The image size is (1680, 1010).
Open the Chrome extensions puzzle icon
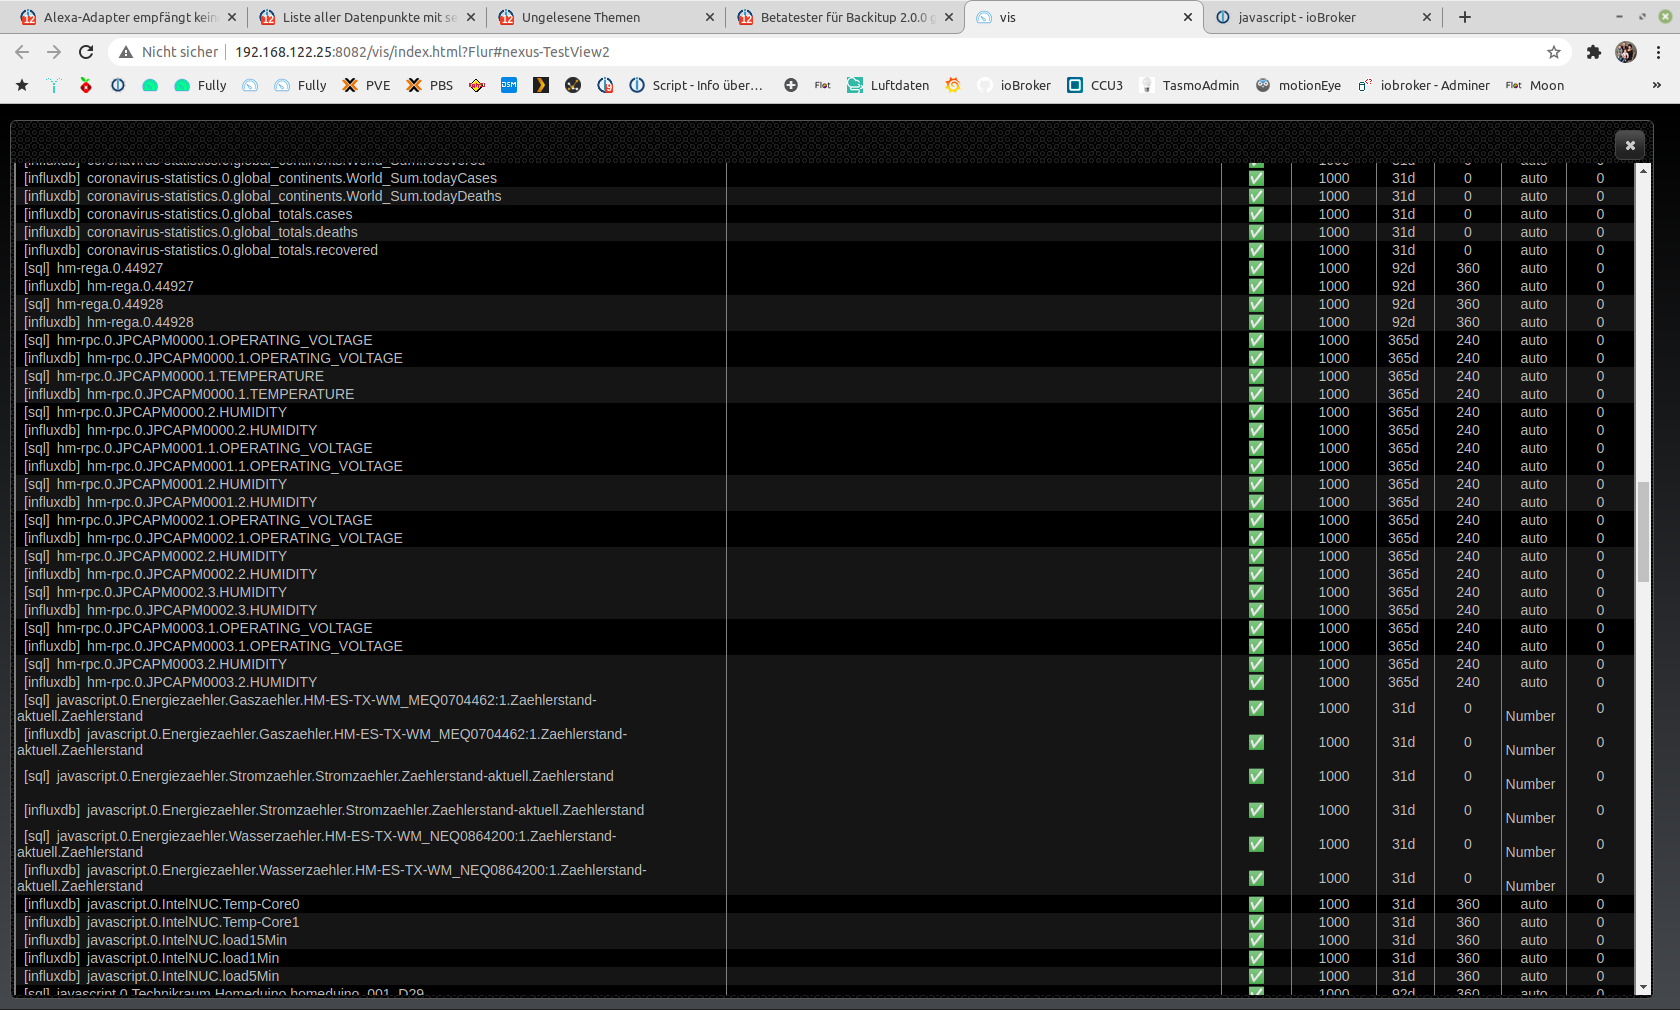click(1594, 52)
